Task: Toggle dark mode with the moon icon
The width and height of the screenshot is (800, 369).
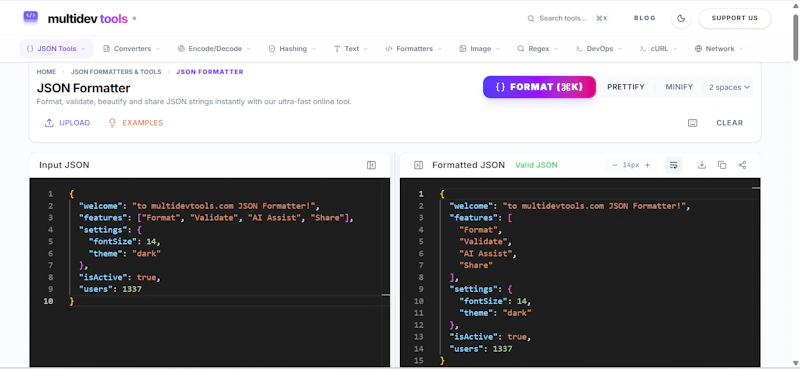Action: 681,18
